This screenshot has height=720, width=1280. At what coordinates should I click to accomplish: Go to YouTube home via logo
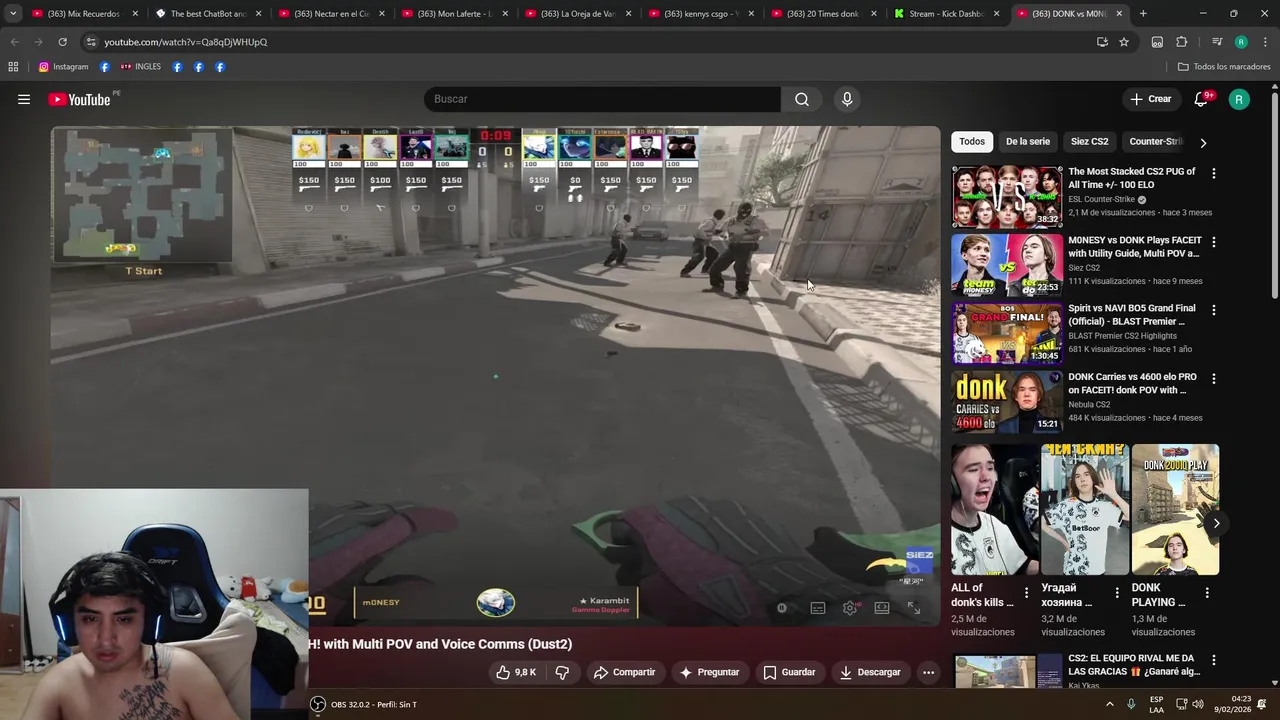click(x=79, y=99)
